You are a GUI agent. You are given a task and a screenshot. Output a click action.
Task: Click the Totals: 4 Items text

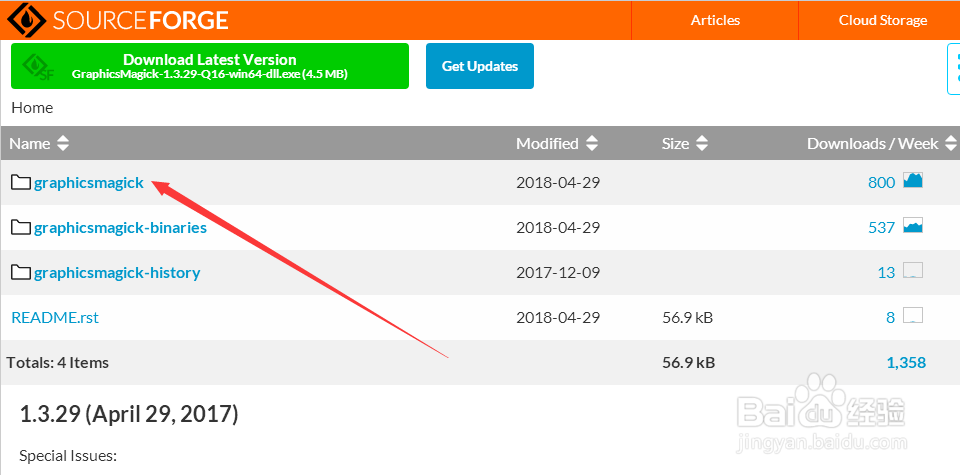(x=58, y=363)
